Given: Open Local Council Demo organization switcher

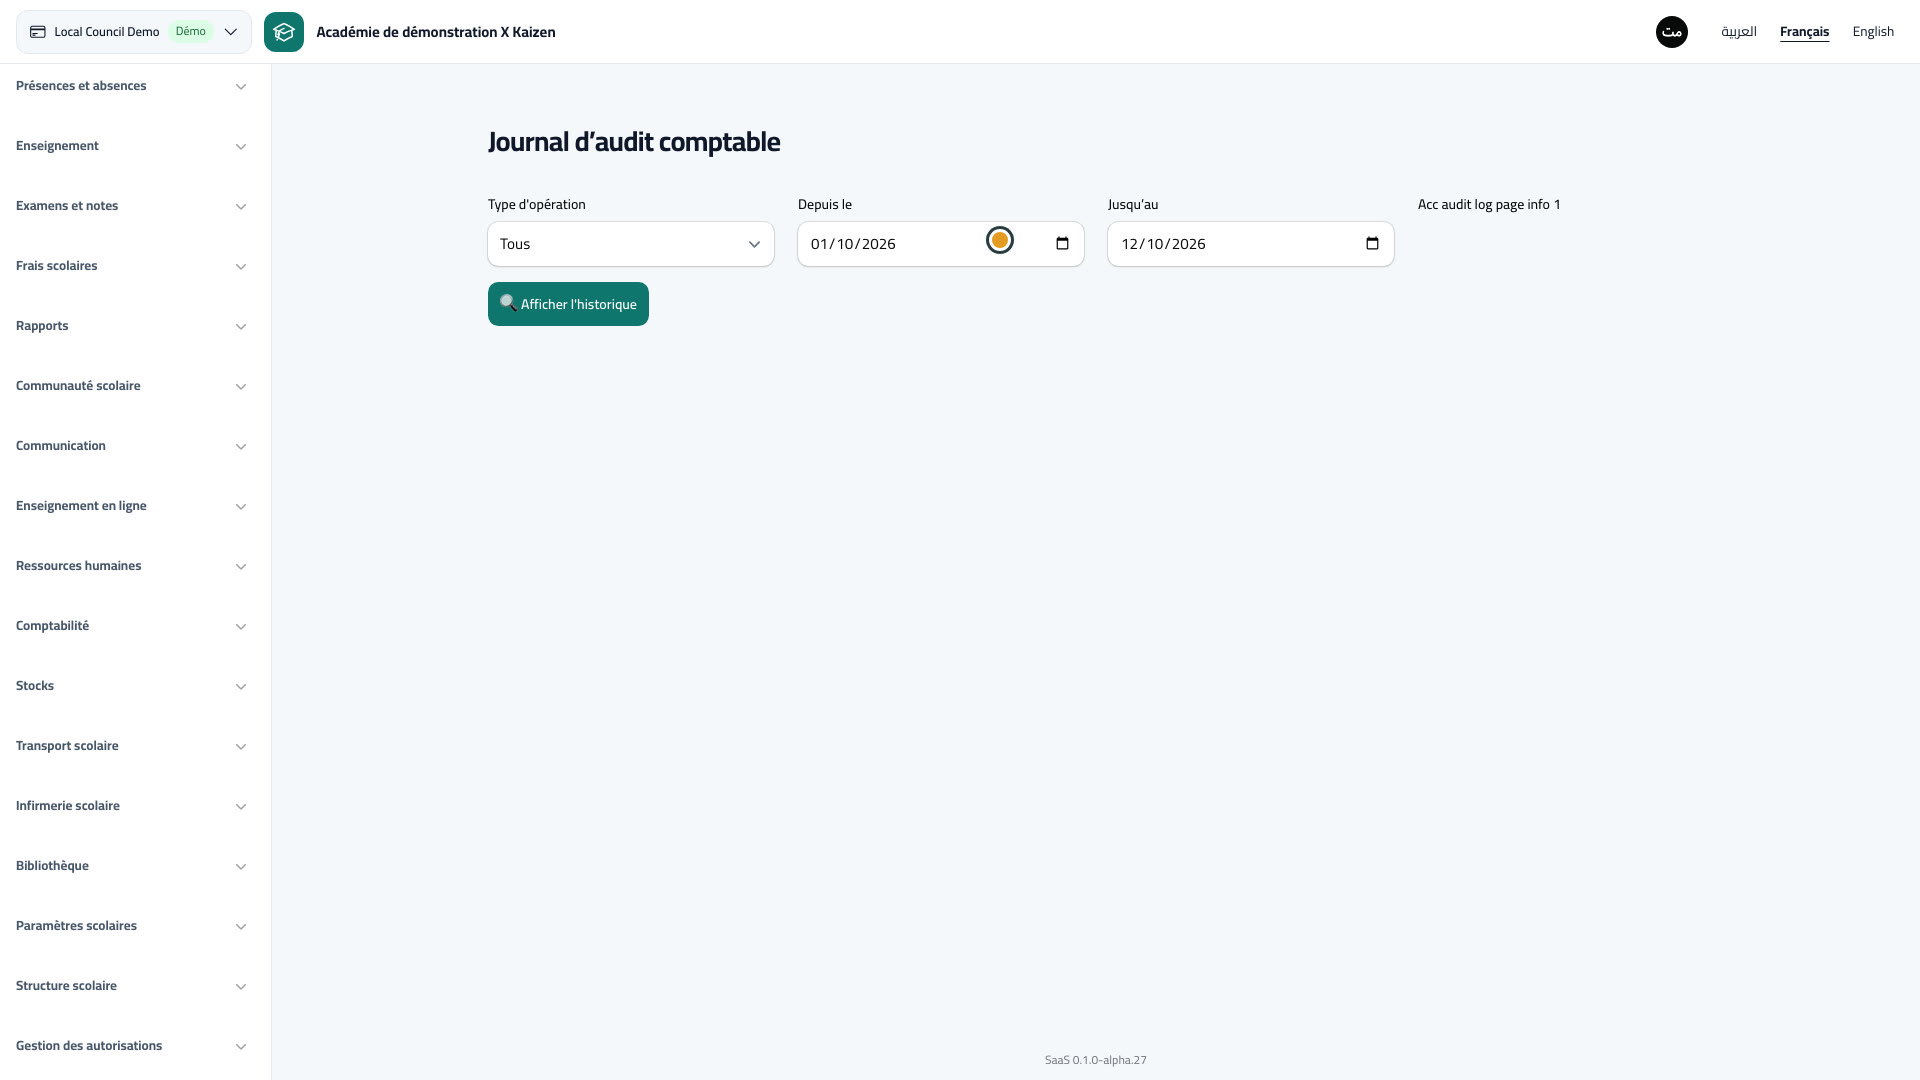Looking at the screenshot, I should 134,32.
